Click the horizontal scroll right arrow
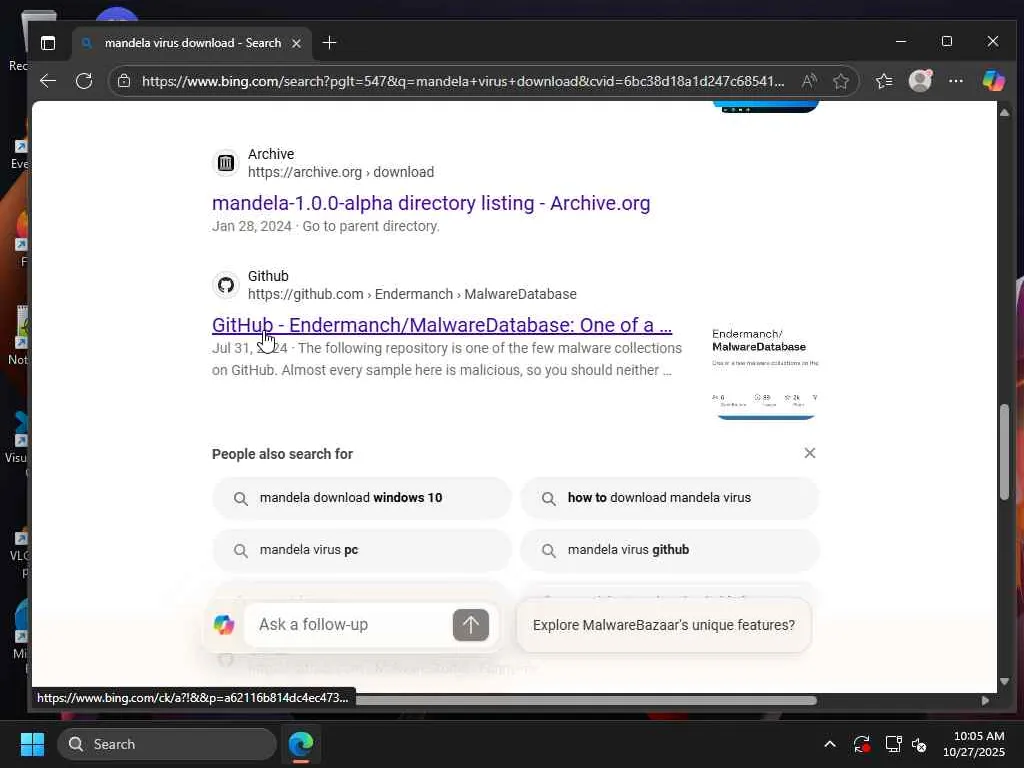The height and width of the screenshot is (768, 1024). [985, 700]
